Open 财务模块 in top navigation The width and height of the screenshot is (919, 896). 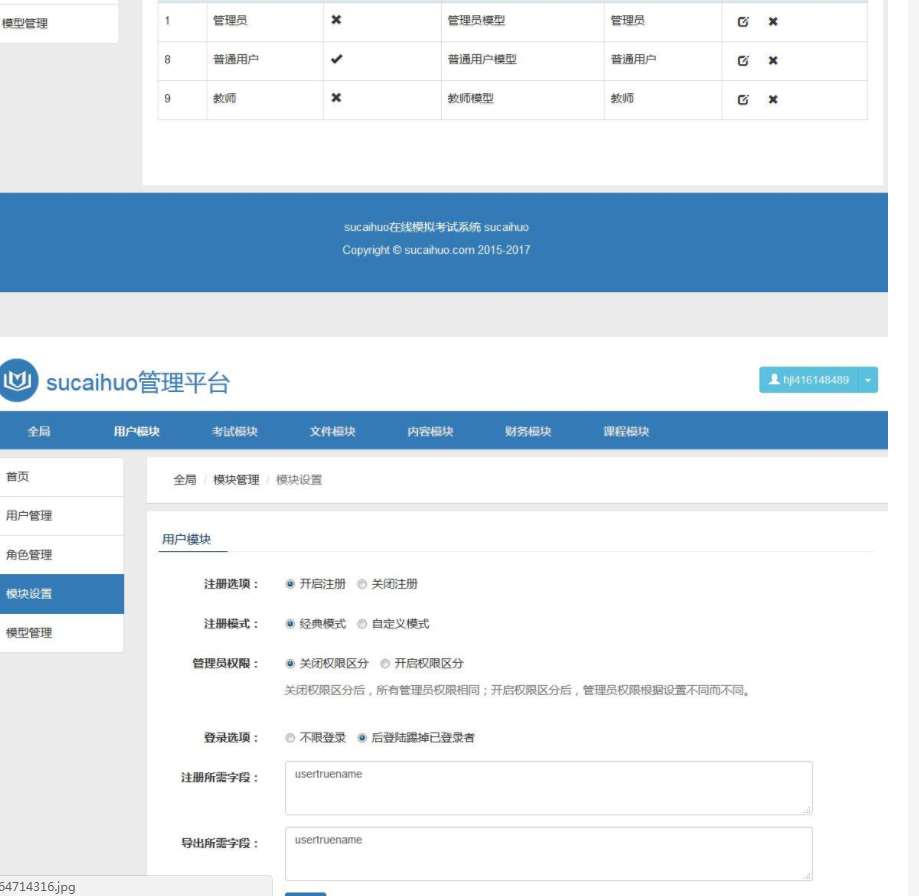pos(528,431)
